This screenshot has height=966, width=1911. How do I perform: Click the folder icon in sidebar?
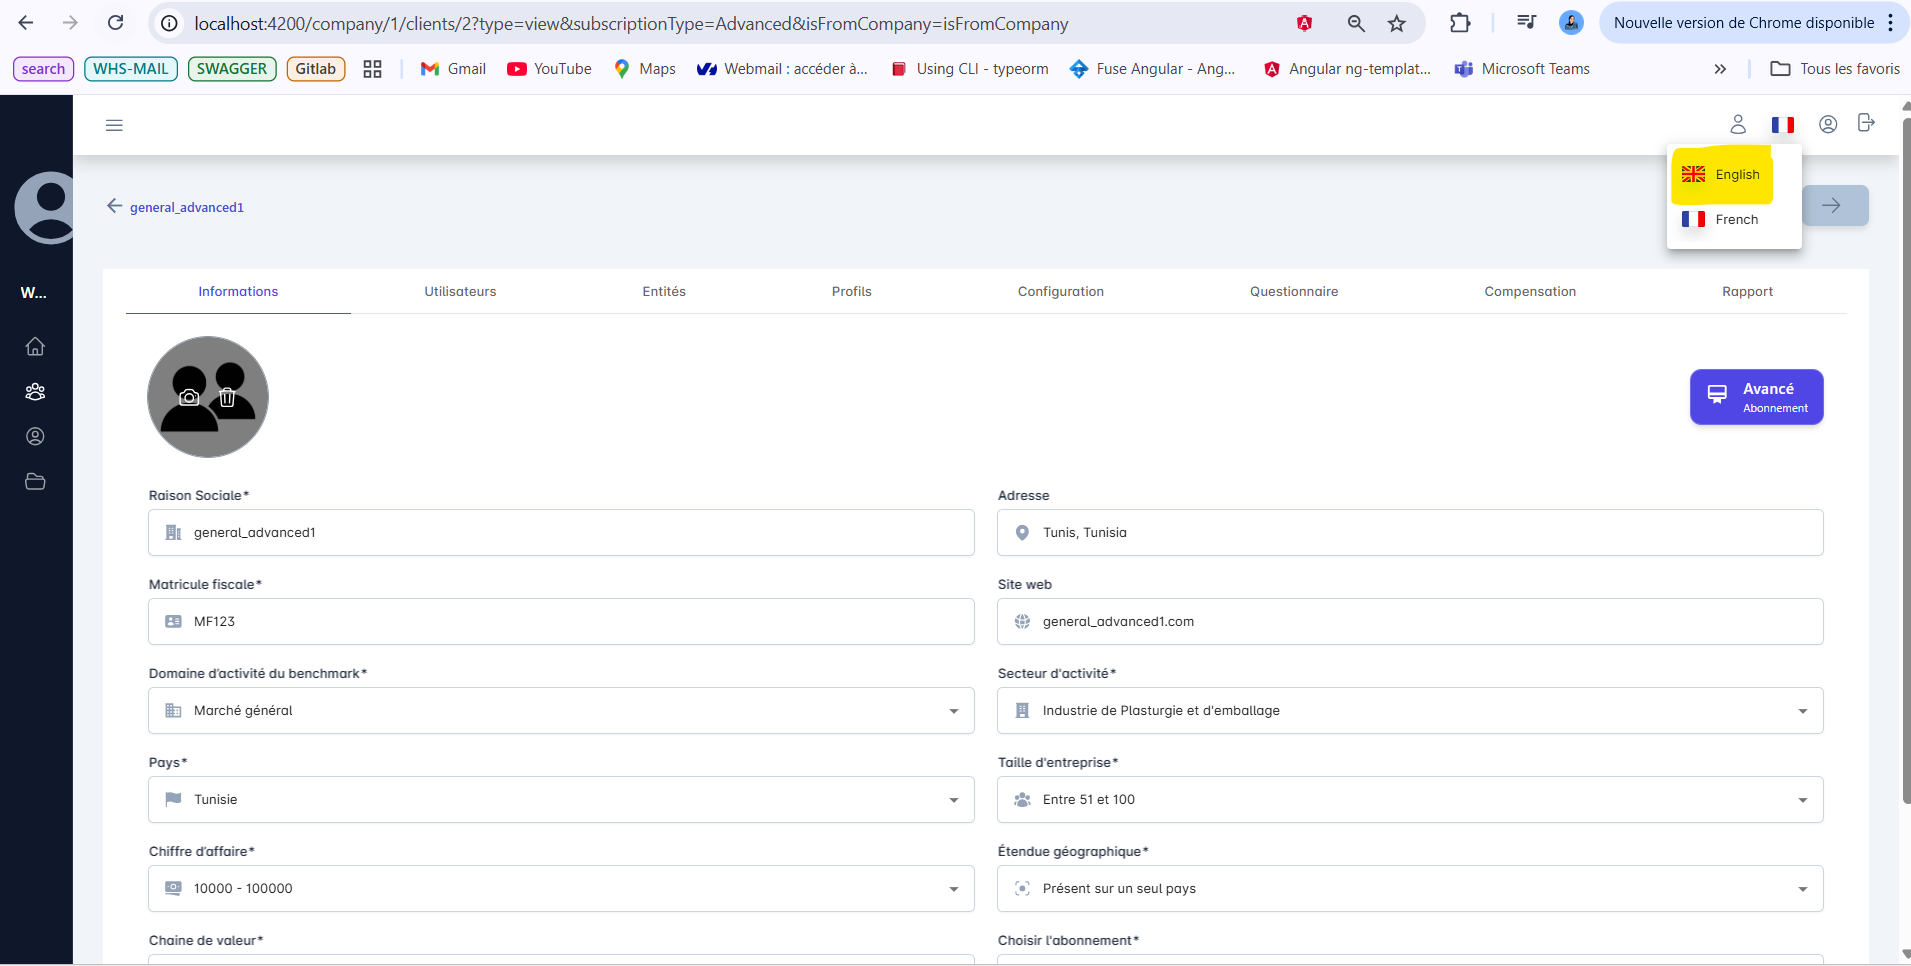[x=35, y=481]
